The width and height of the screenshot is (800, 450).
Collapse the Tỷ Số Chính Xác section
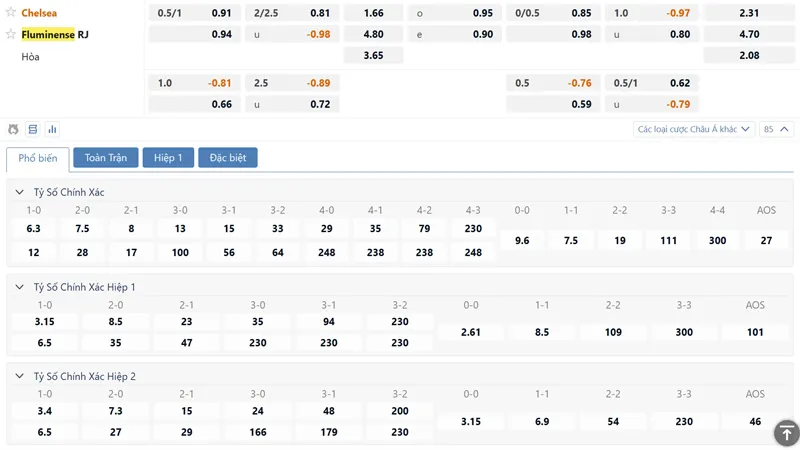[19, 192]
